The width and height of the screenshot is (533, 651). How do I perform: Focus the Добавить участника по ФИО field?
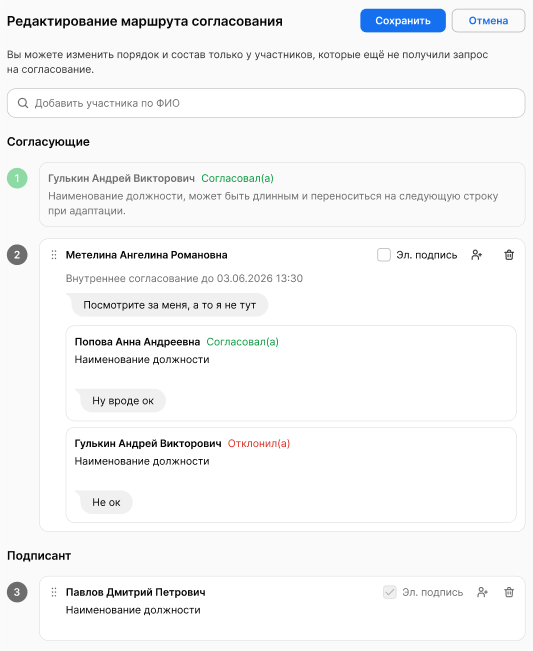click(266, 103)
